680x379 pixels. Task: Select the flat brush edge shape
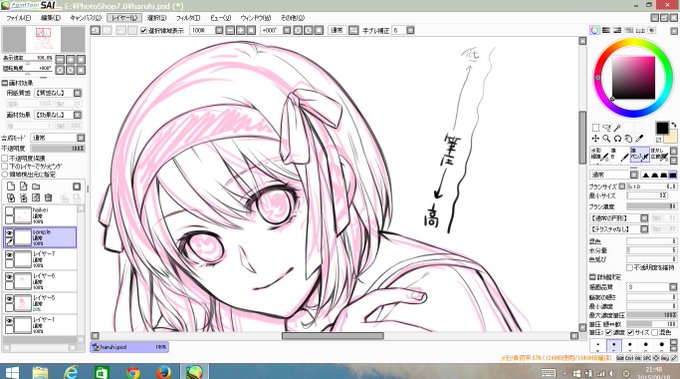coord(673,175)
